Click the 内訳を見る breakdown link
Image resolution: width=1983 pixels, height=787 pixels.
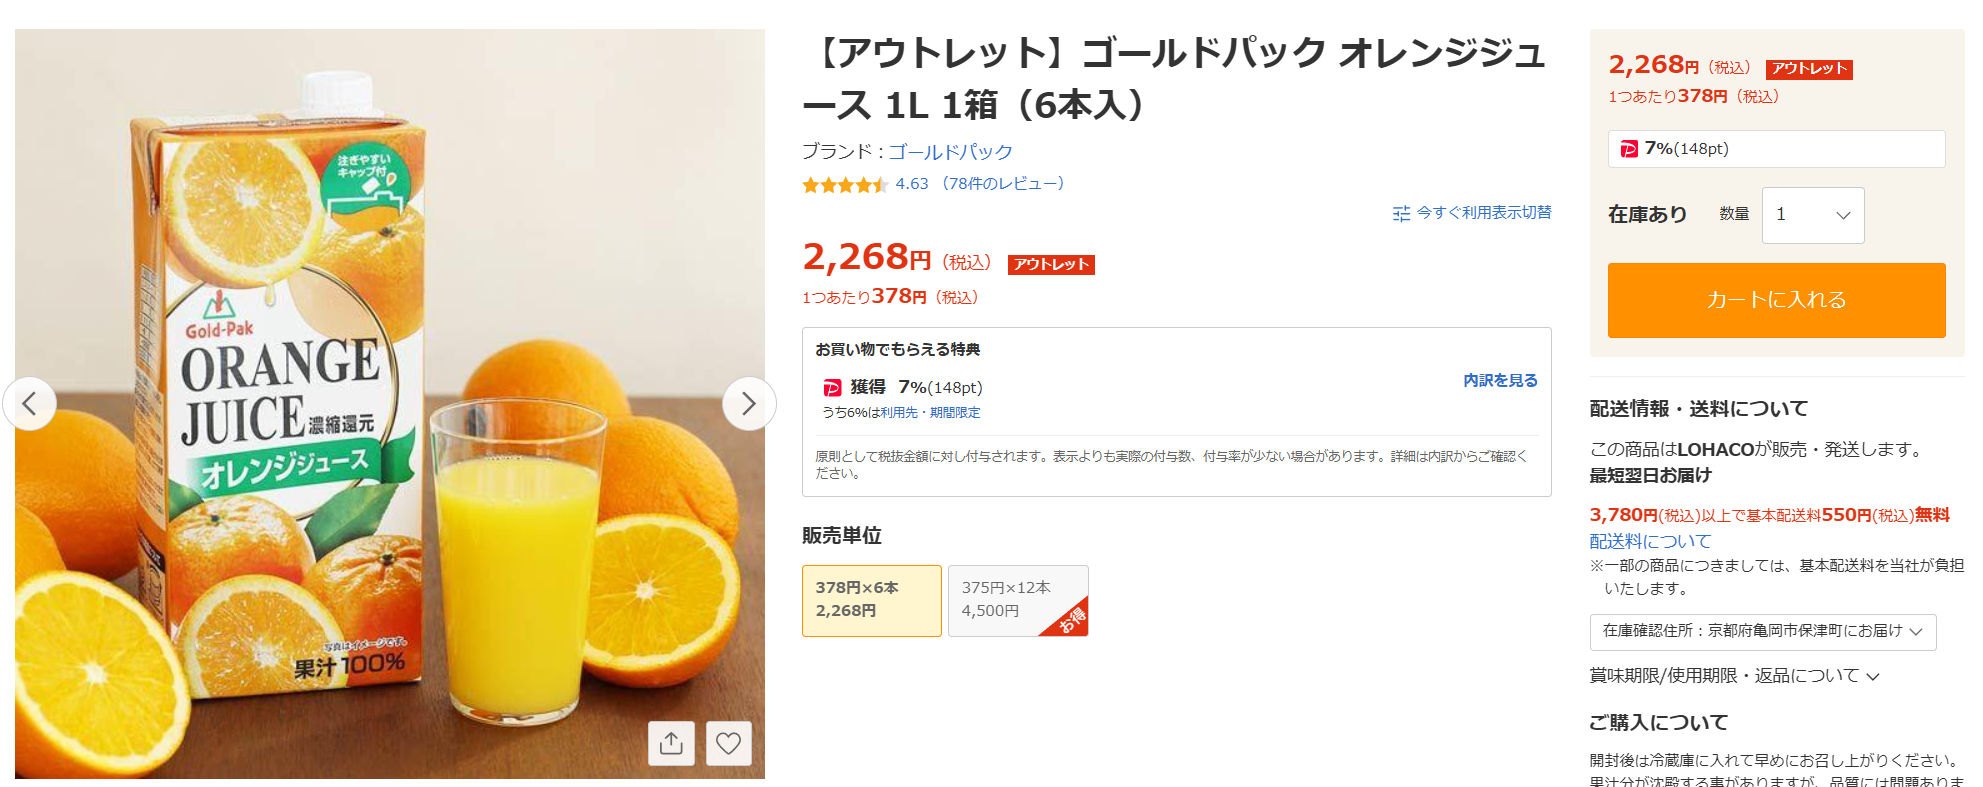pyautogui.click(x=1500, y=381)
